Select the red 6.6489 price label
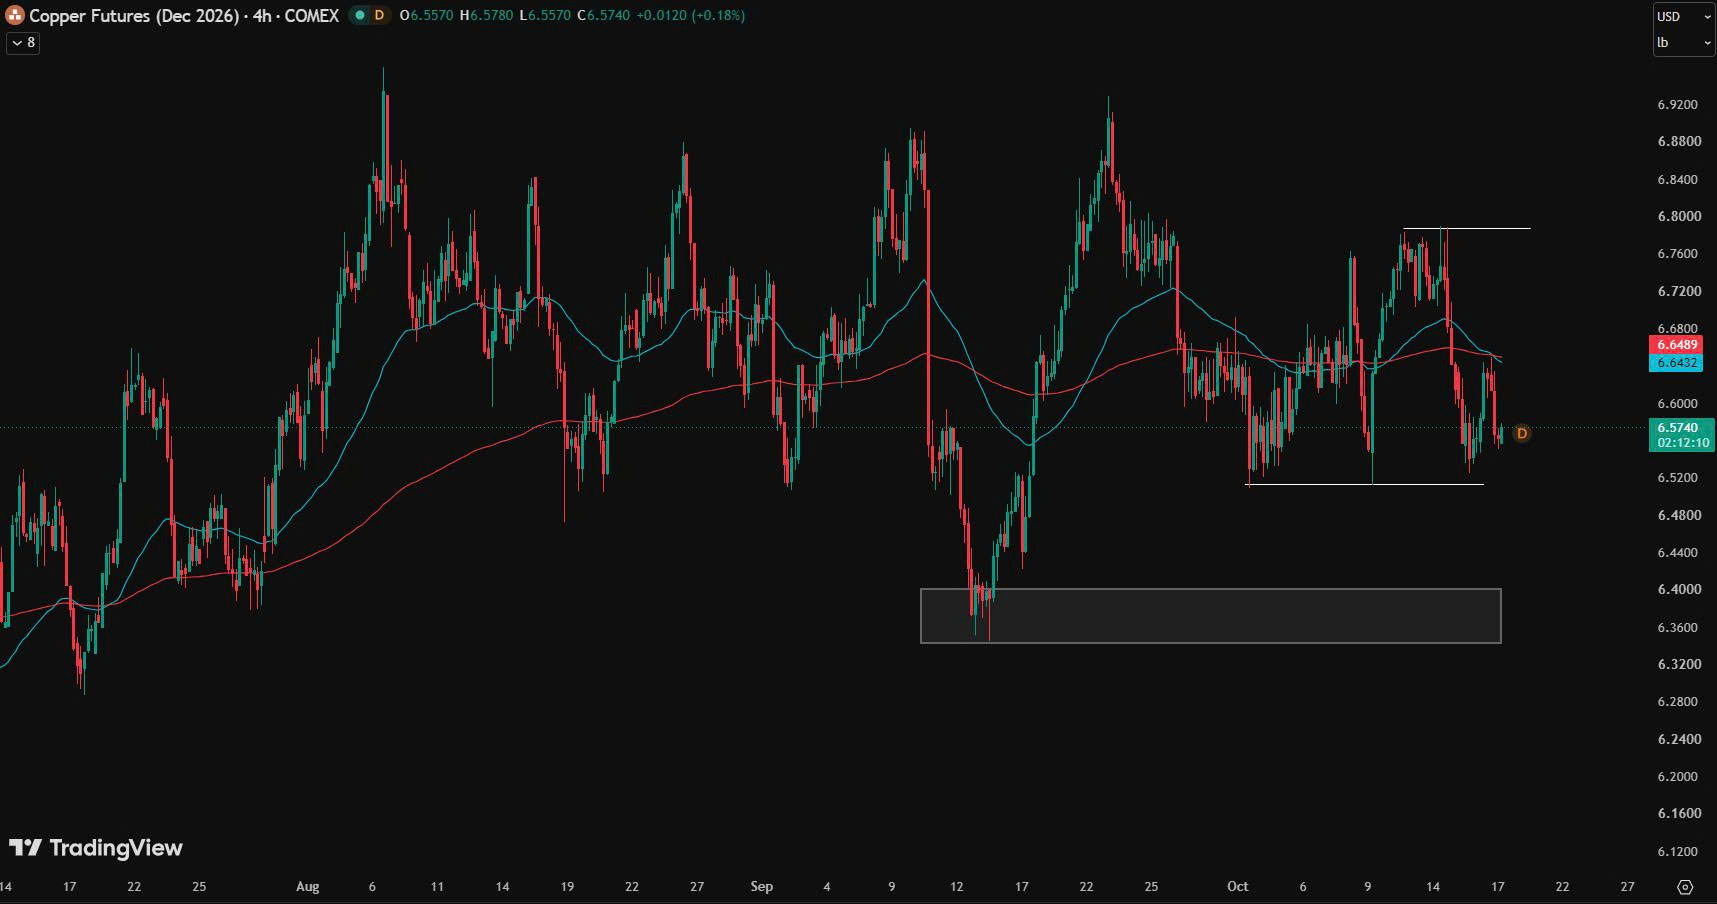The width and height of the screenshot is (1717, 904). tap(1677, 345)
